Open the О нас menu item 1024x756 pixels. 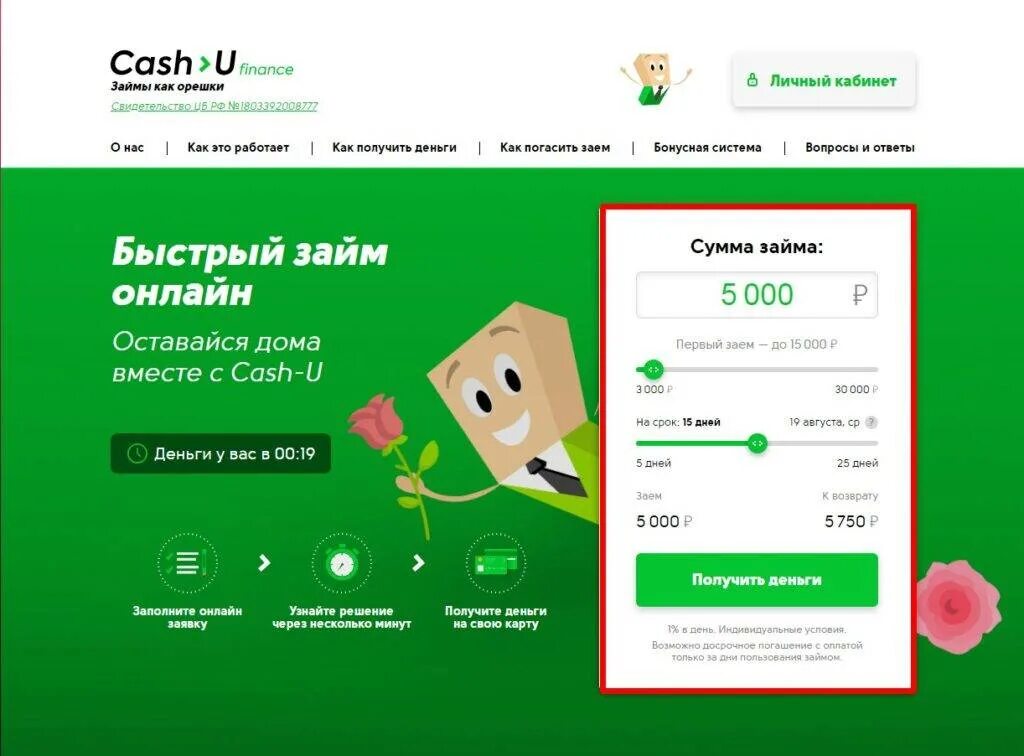(127, 148)
